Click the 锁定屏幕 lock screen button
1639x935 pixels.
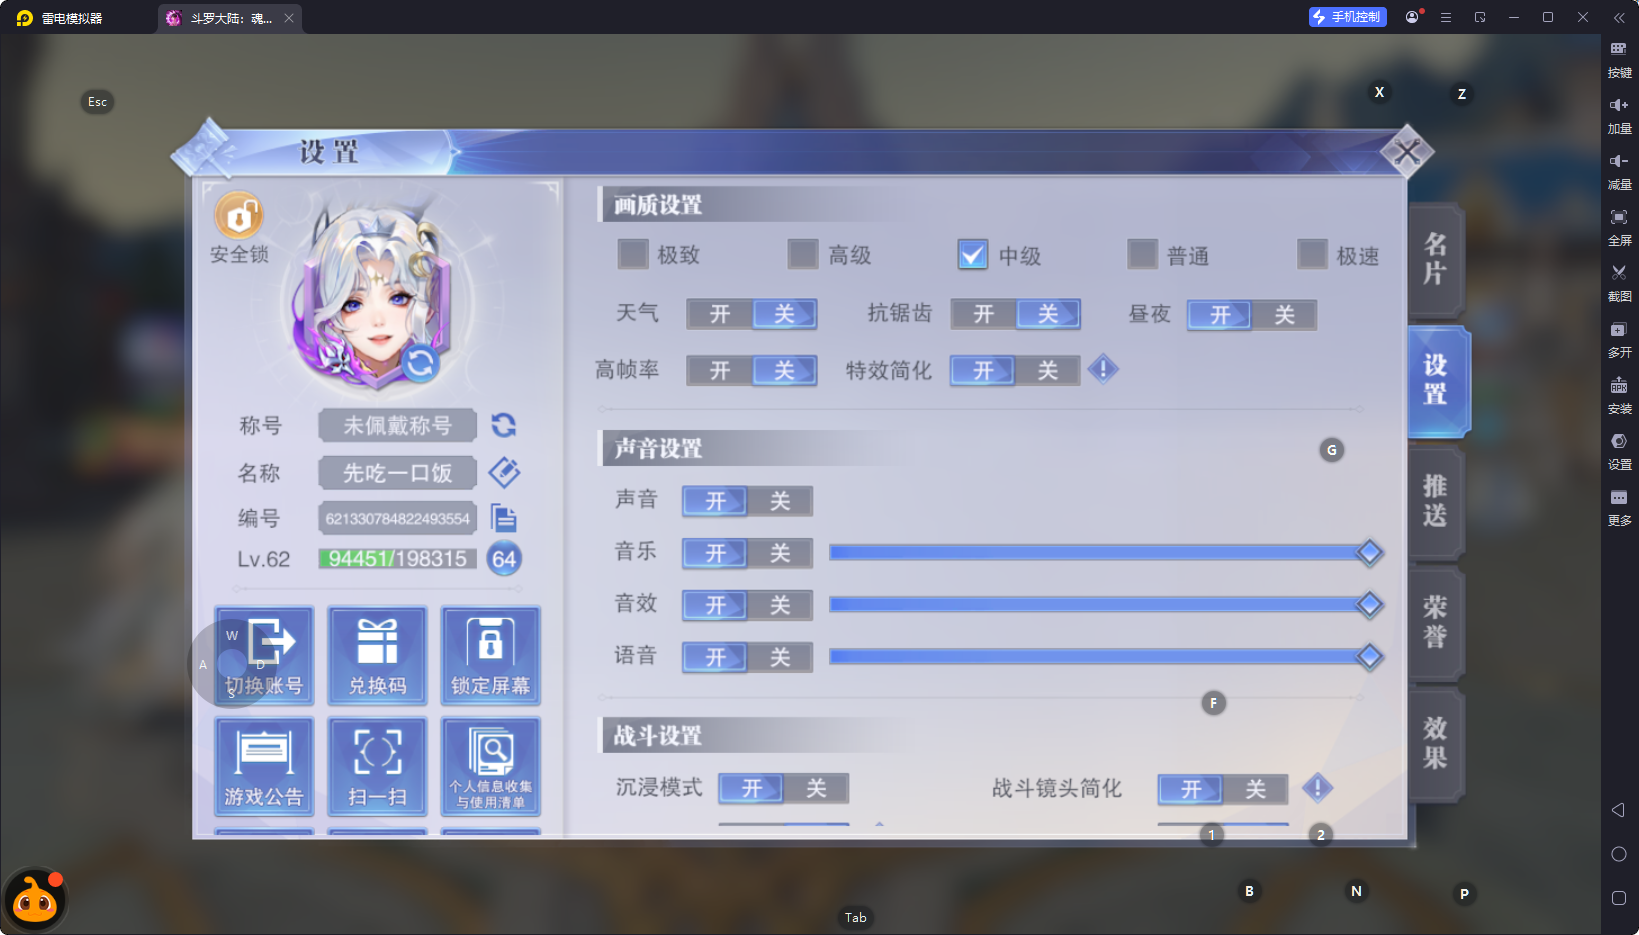pos(490,655)
